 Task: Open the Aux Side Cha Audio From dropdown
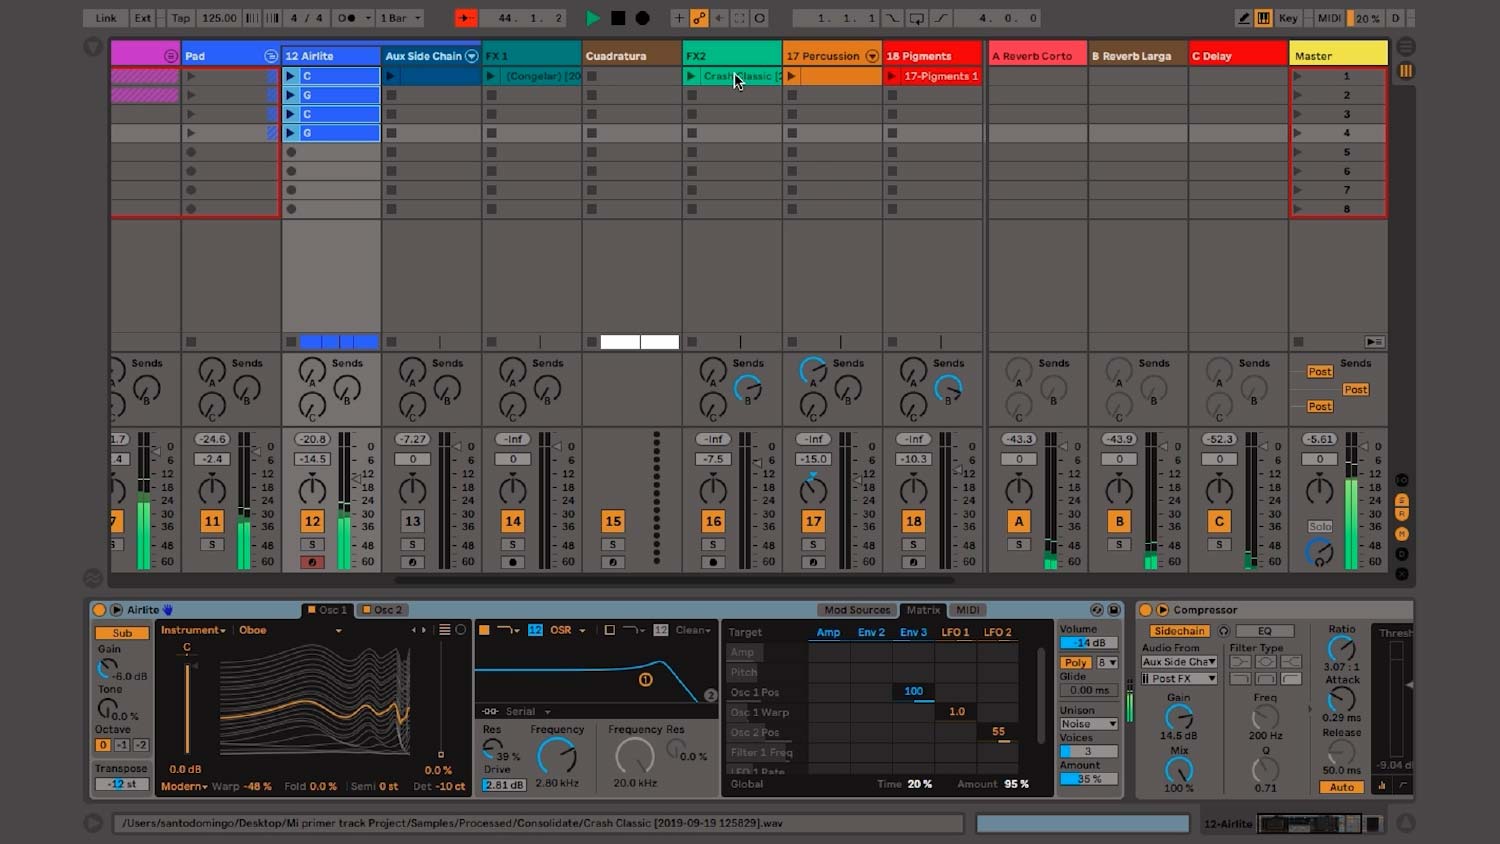pos(1179,662)
